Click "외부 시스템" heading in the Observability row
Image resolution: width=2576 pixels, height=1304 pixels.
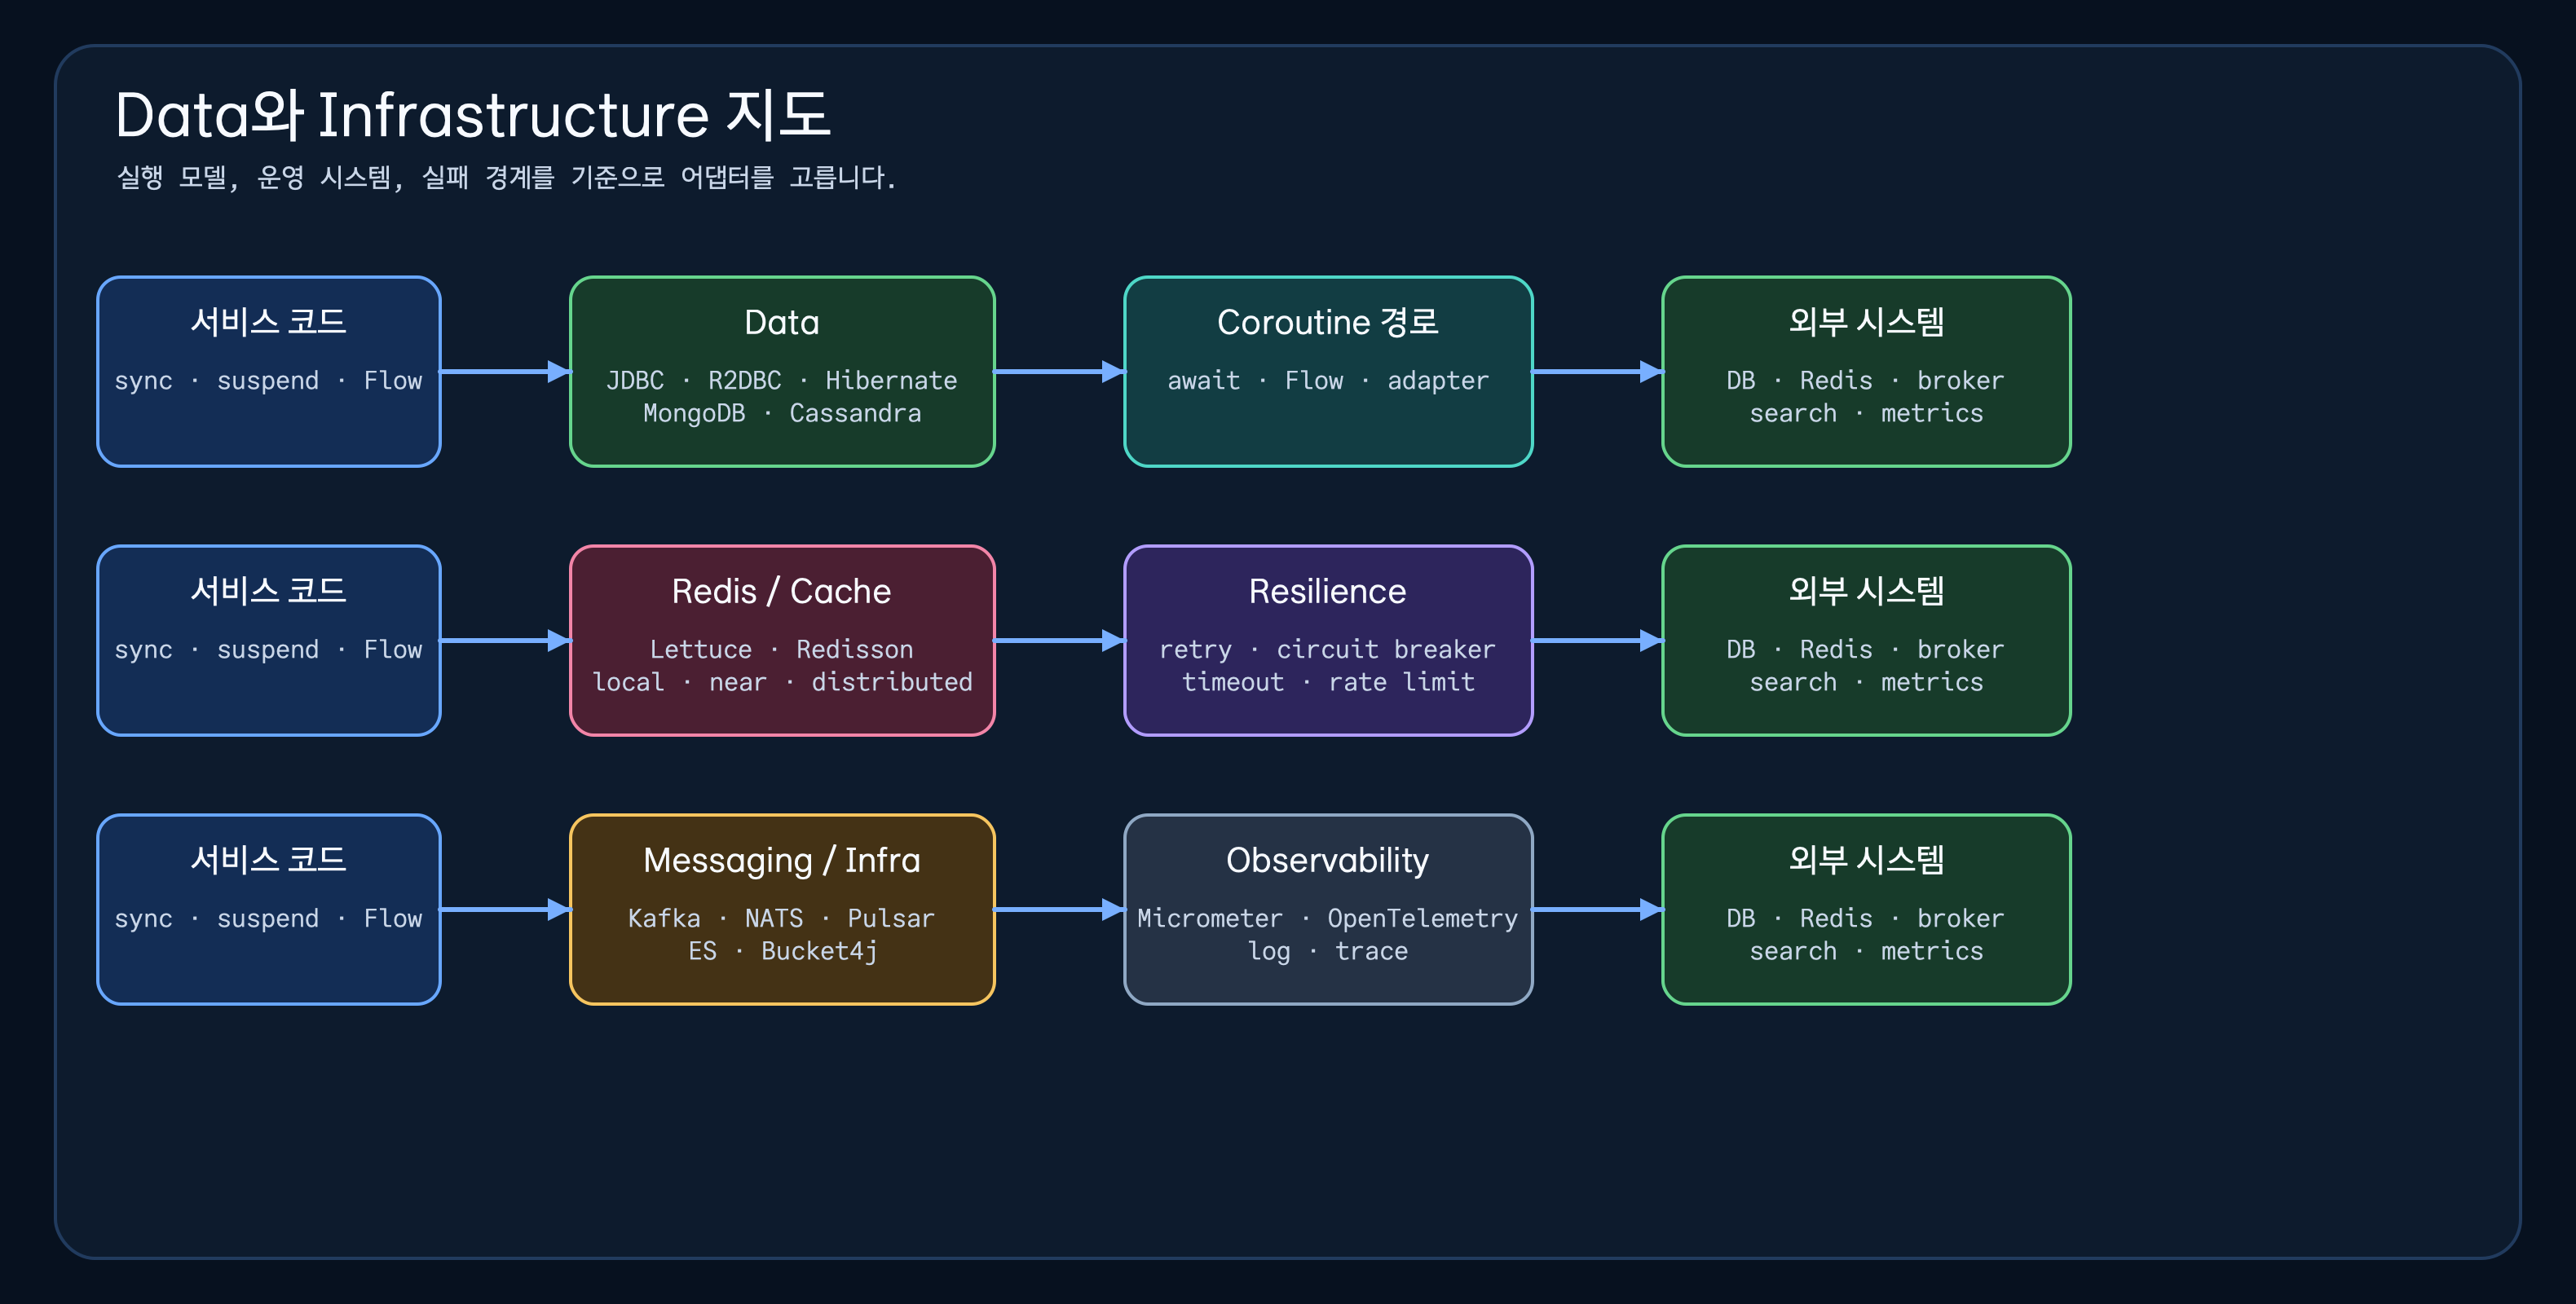1867,860
